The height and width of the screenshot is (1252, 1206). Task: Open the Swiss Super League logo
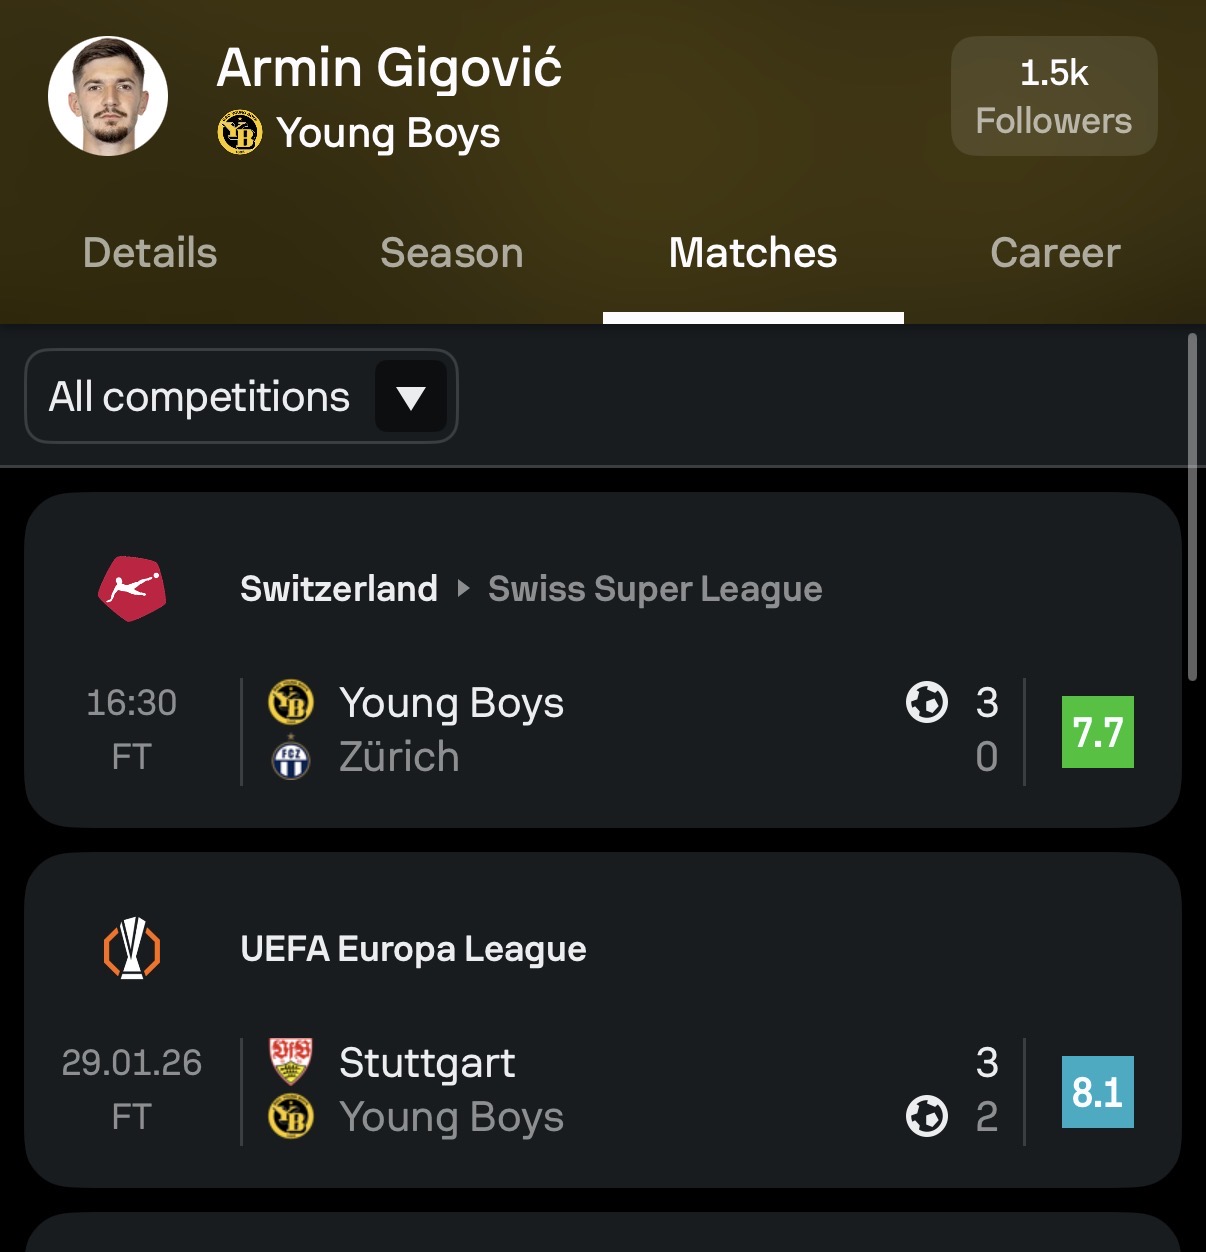pos(132,588)
